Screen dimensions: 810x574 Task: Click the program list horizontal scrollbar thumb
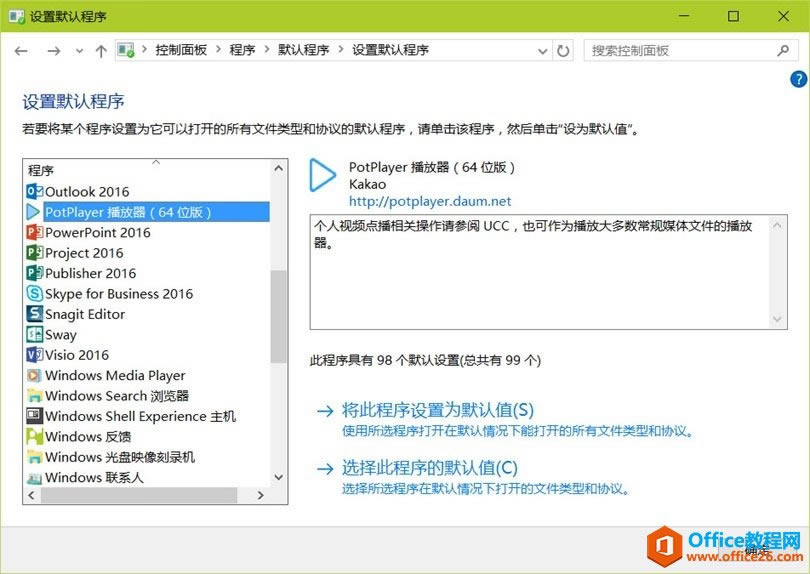coord(139,495)
